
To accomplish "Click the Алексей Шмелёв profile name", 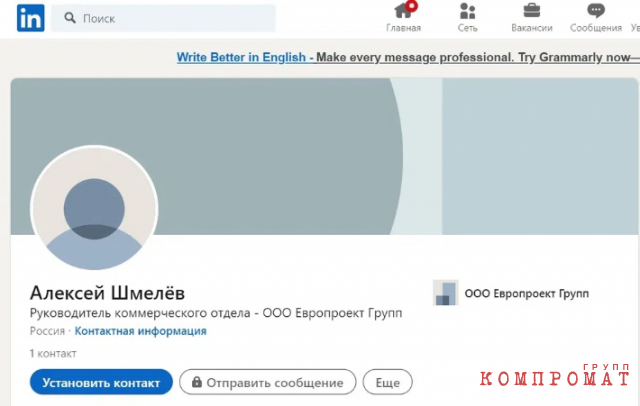I will coord(107,293).
